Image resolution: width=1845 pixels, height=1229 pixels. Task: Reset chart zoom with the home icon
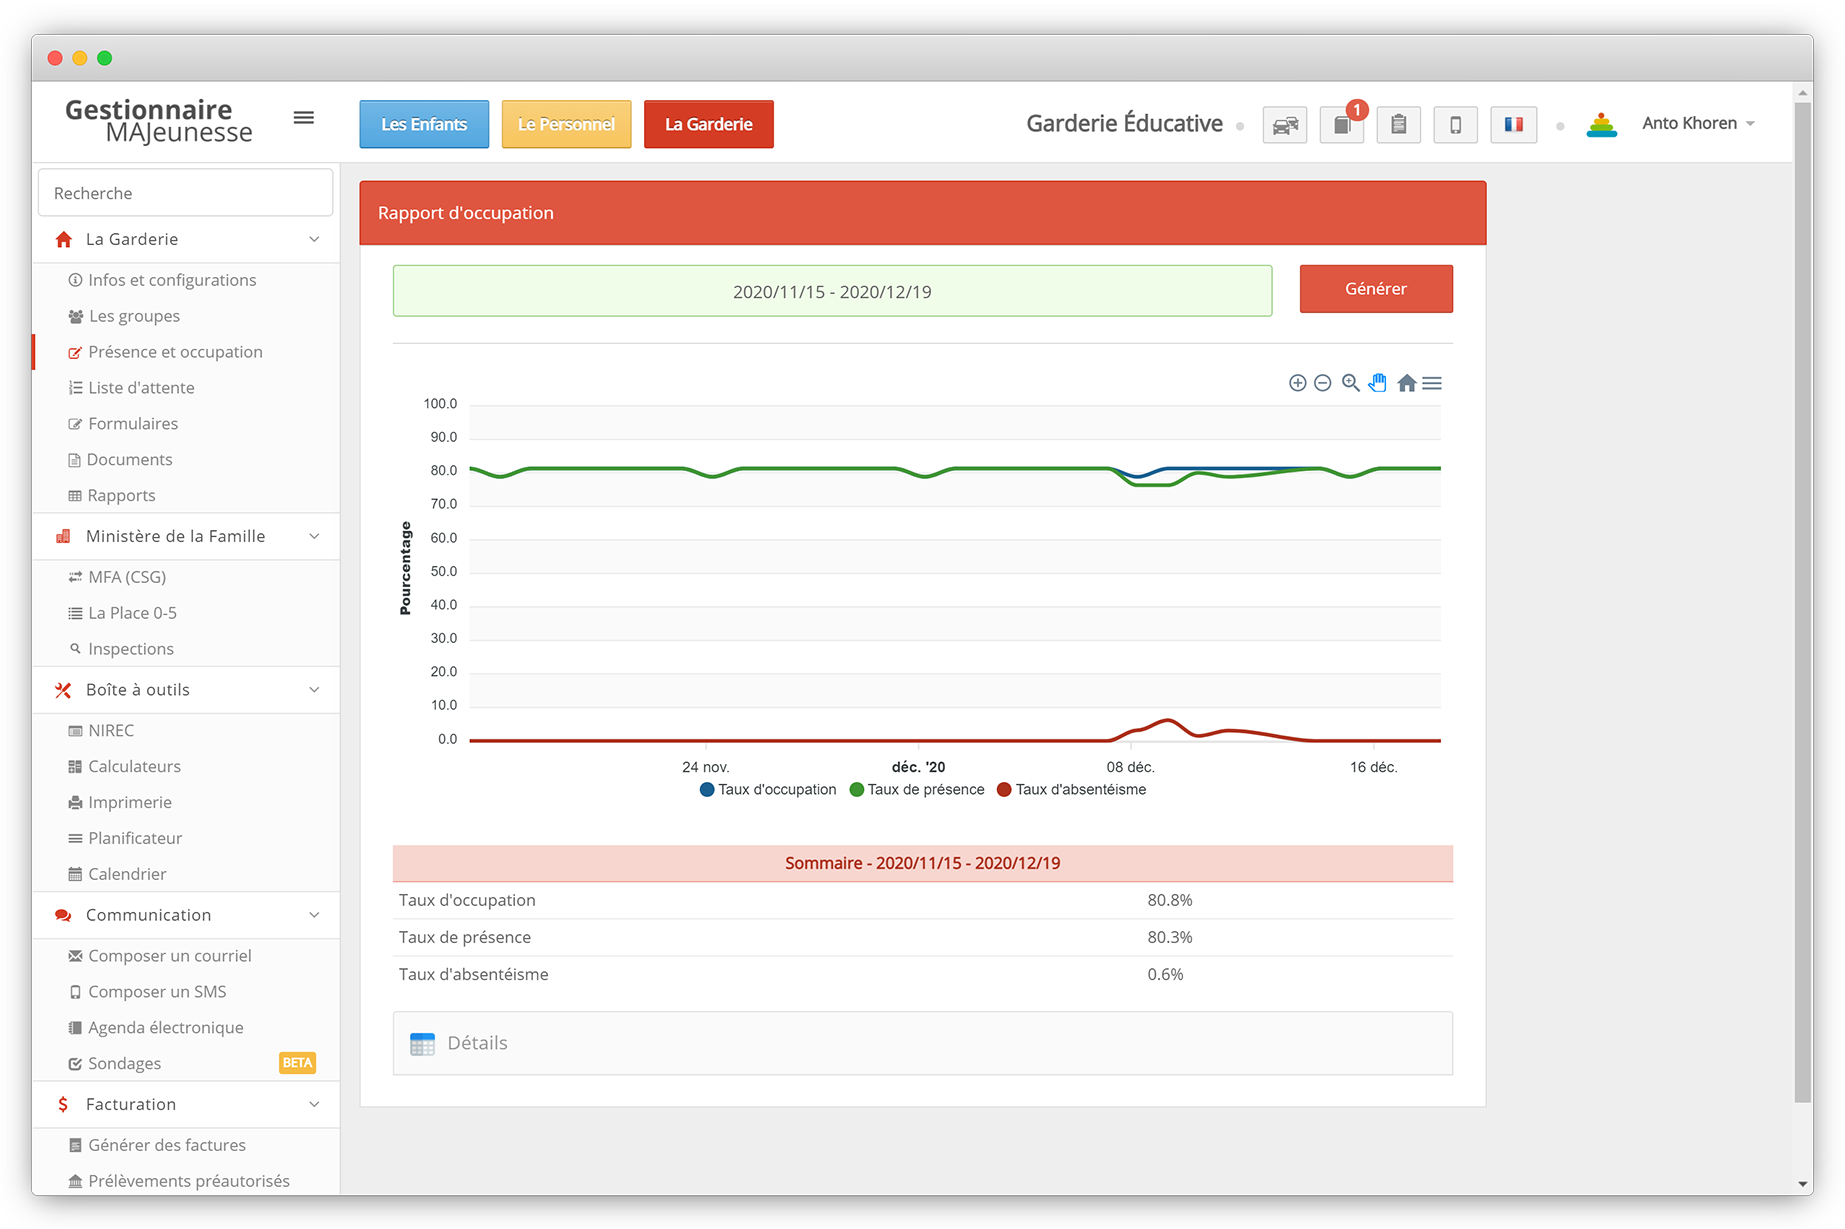1406,383
